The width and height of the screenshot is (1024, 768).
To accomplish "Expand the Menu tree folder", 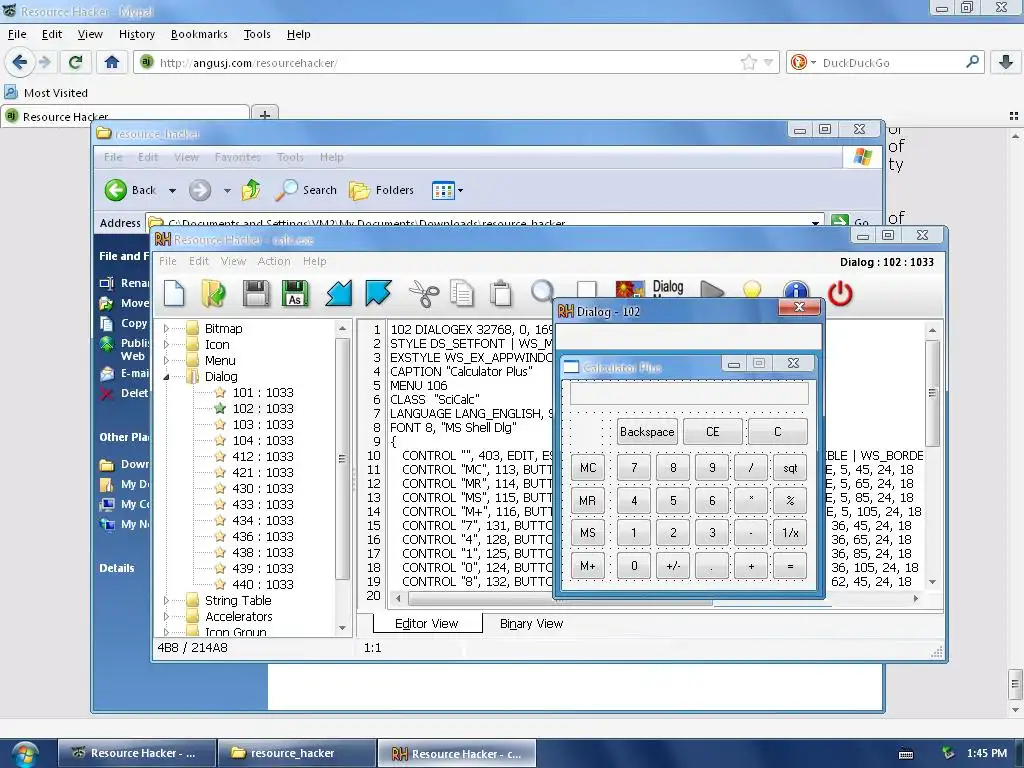I will pos(166,360).
